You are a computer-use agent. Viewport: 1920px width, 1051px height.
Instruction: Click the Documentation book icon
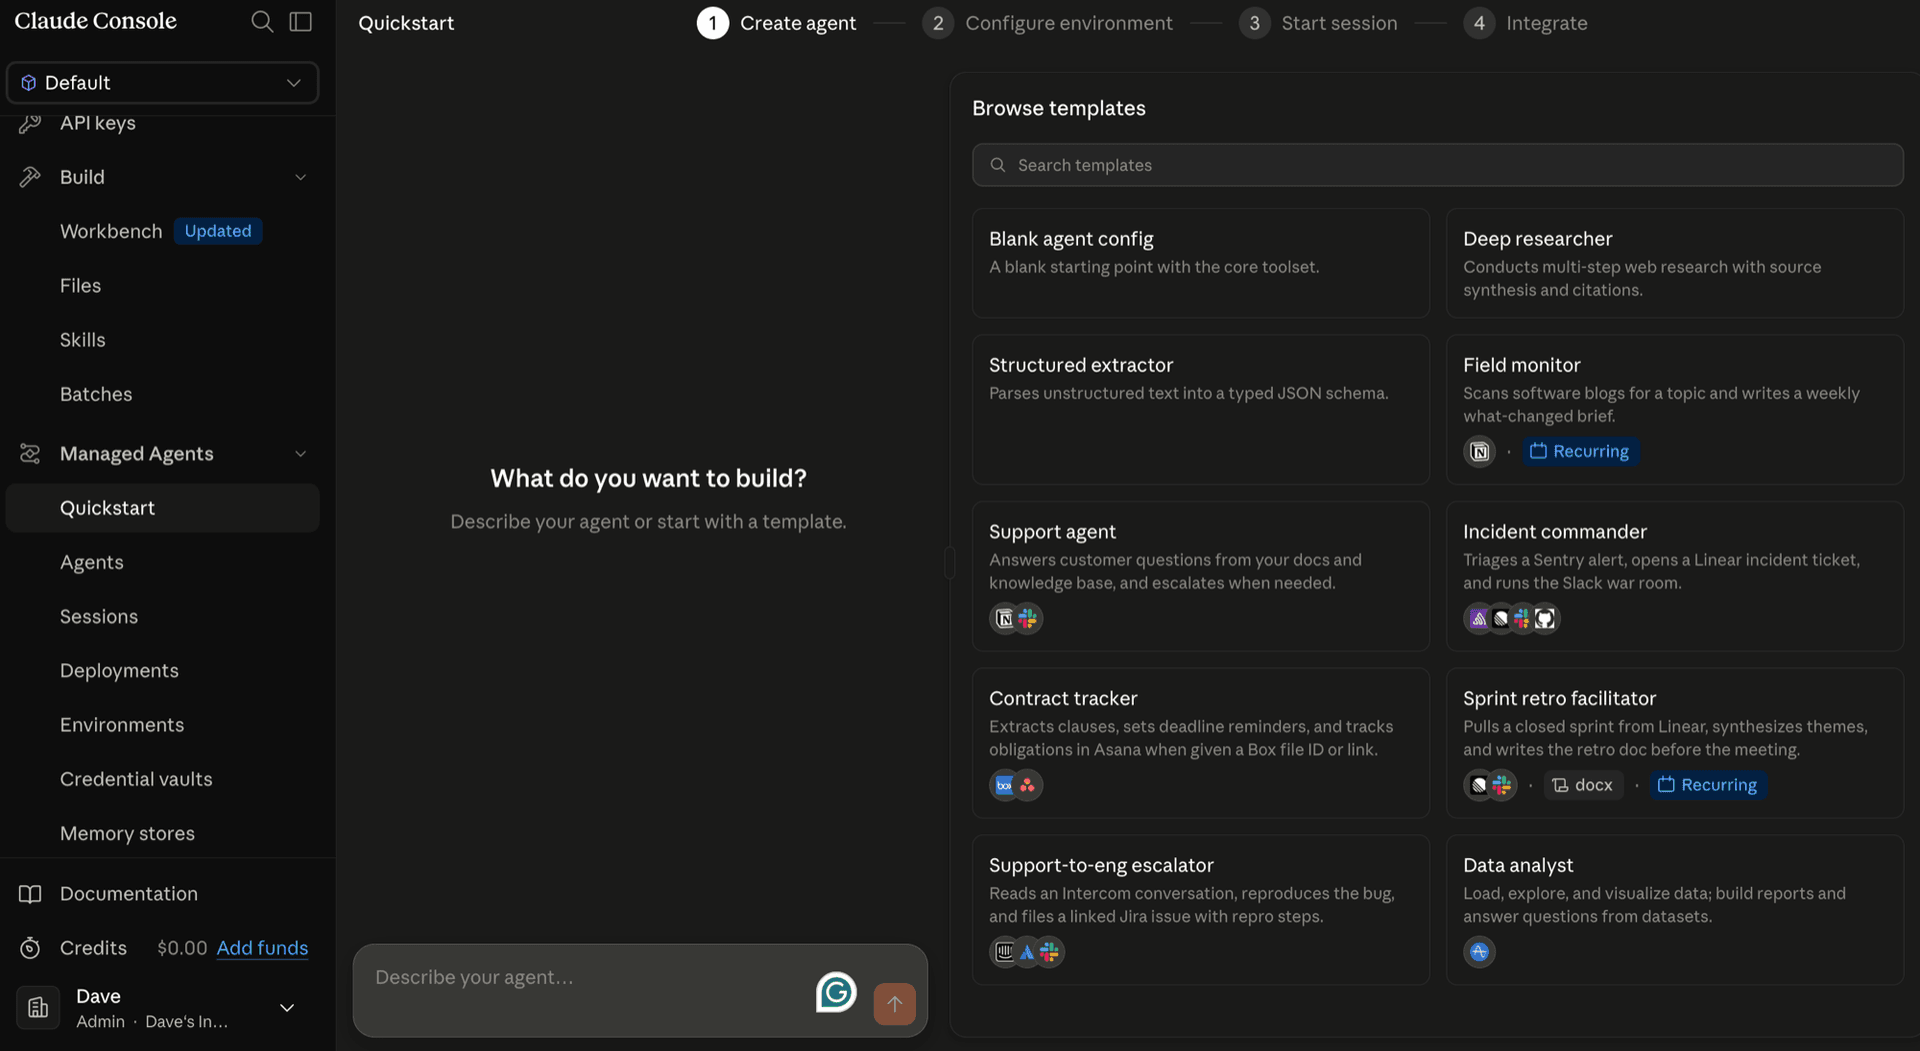tap(30, 894)
